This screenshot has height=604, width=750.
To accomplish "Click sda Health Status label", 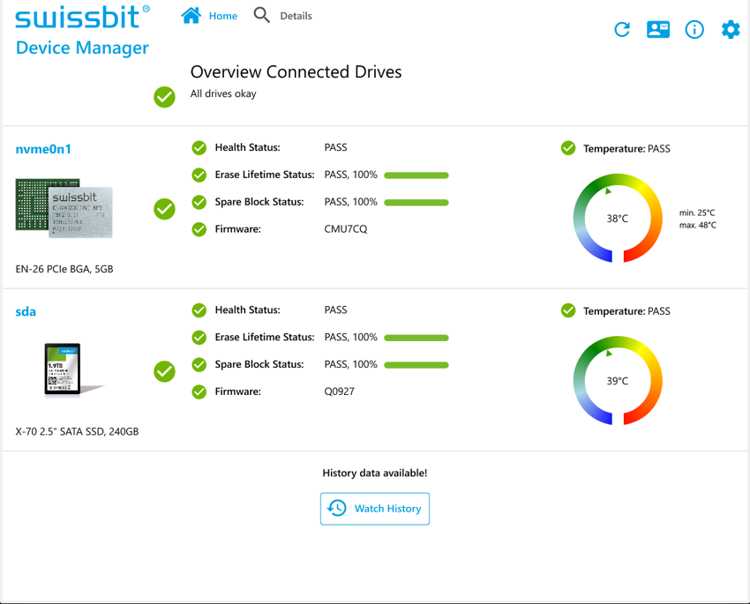I will (247, 310).
